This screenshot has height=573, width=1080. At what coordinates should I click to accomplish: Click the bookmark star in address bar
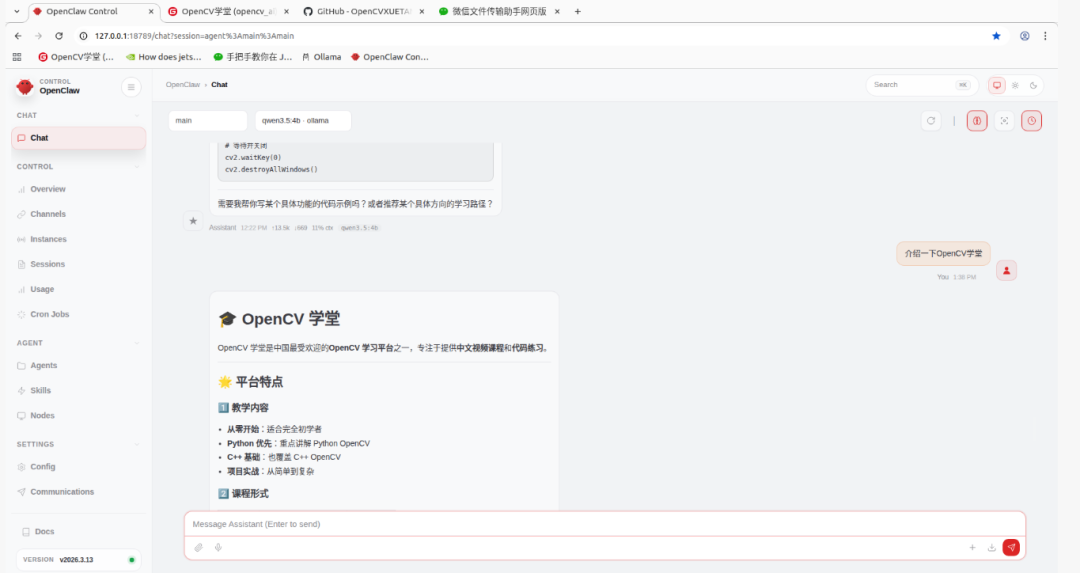[996, 36]
